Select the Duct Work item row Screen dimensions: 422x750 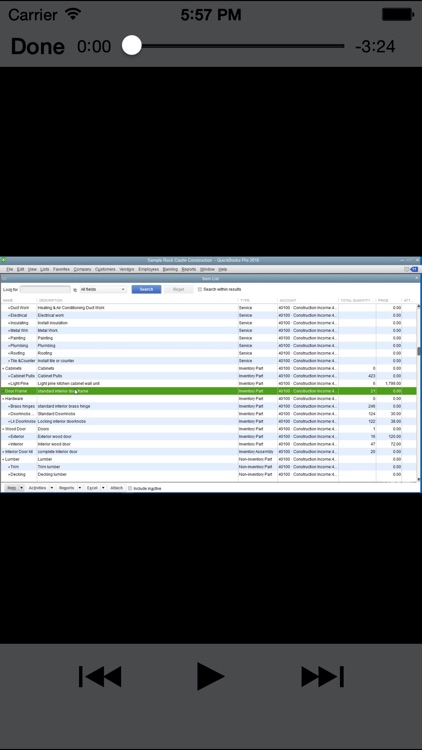click(x=208, y=308)
